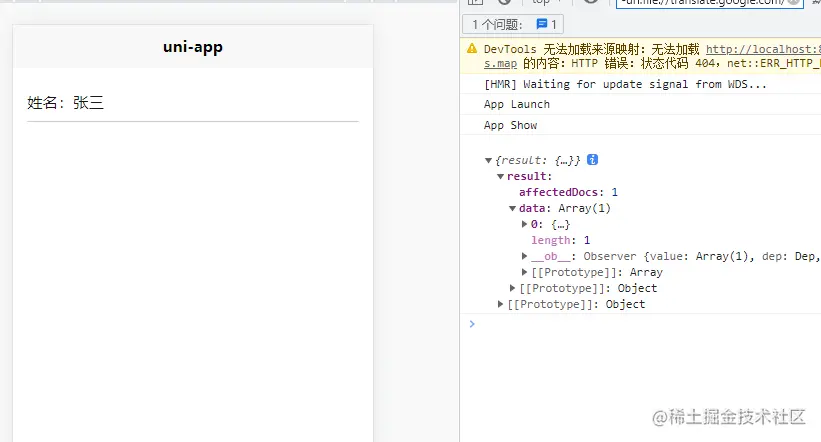The width and height of the screenshot is (821, 442).
Task: Expand the [[Prototype]]: Array entry
Action: click(x=524, y=272)
